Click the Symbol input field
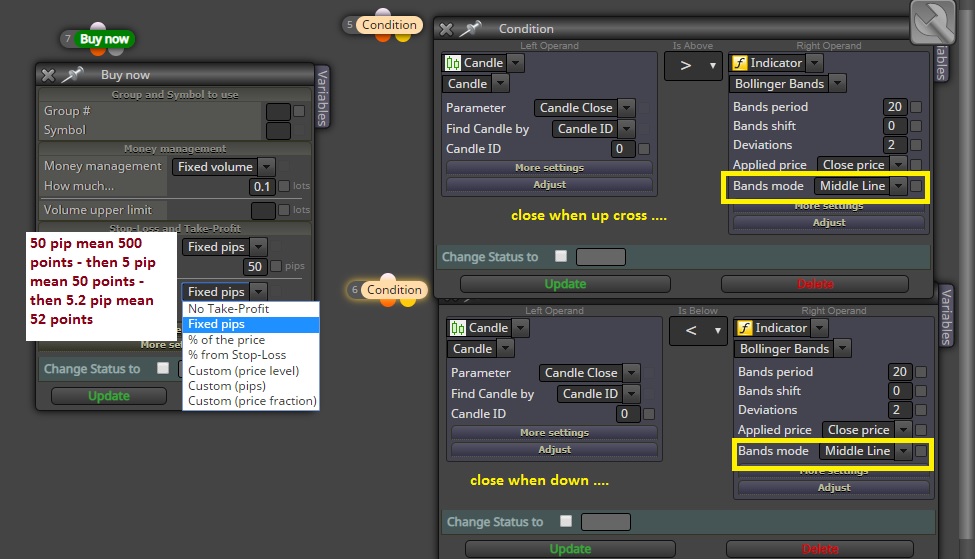This screenshot has width=975, height=559. click(278, 131)
